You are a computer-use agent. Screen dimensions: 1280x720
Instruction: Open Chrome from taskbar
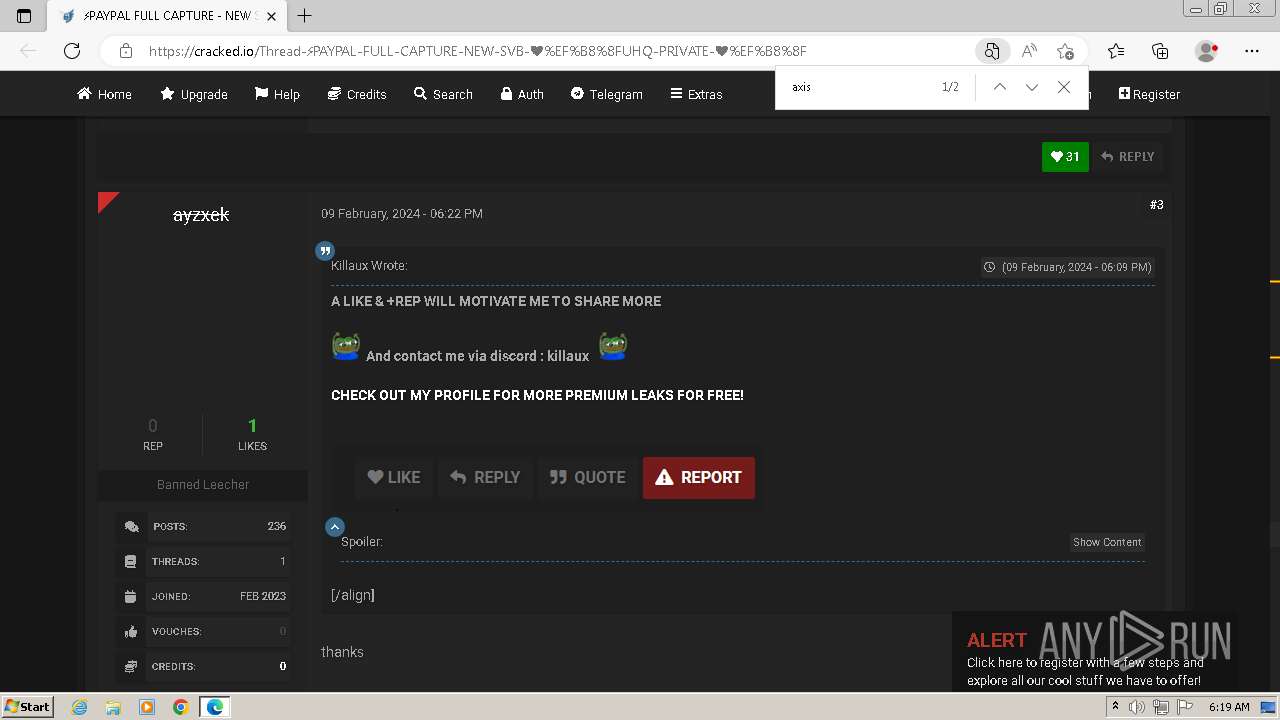tap(181, 707)
